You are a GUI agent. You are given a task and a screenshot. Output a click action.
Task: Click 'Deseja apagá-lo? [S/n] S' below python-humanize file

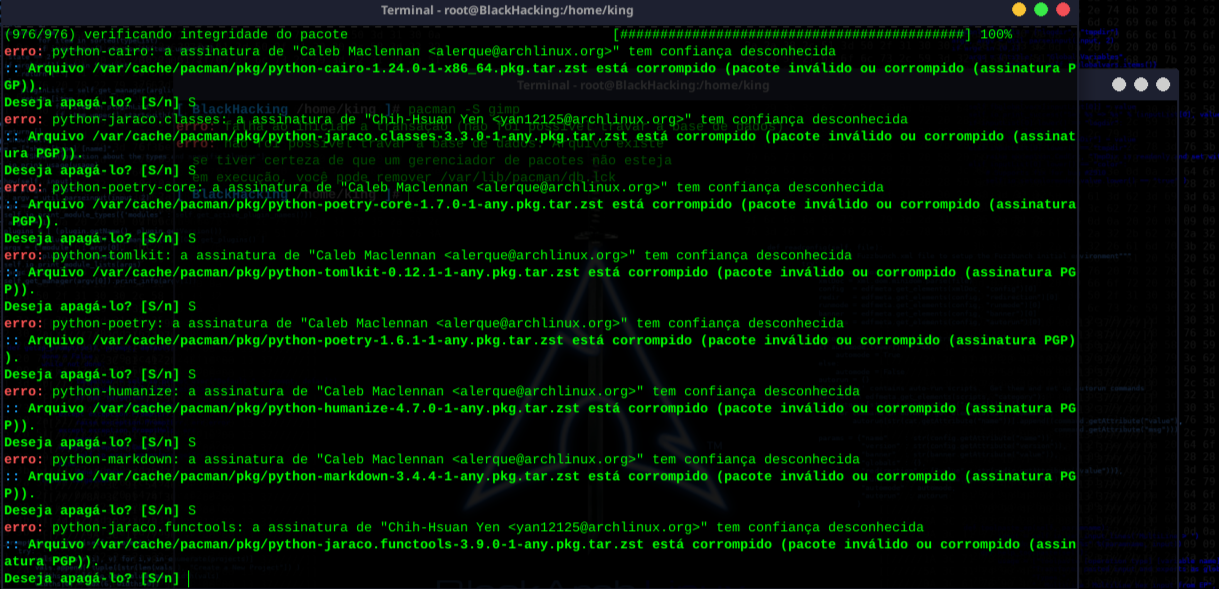(100, 442)
